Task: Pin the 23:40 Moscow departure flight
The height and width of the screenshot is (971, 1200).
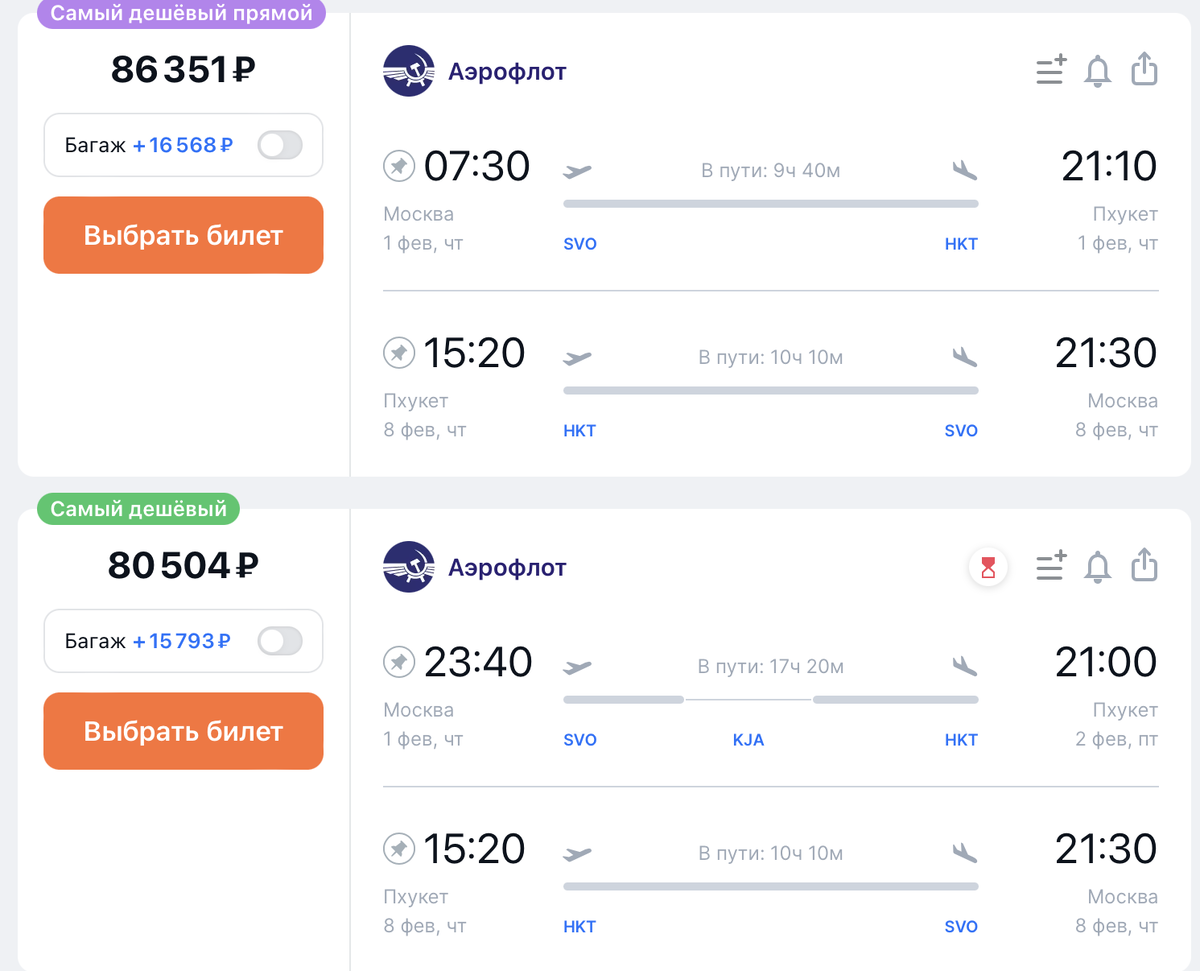Action: click(399, 662)
